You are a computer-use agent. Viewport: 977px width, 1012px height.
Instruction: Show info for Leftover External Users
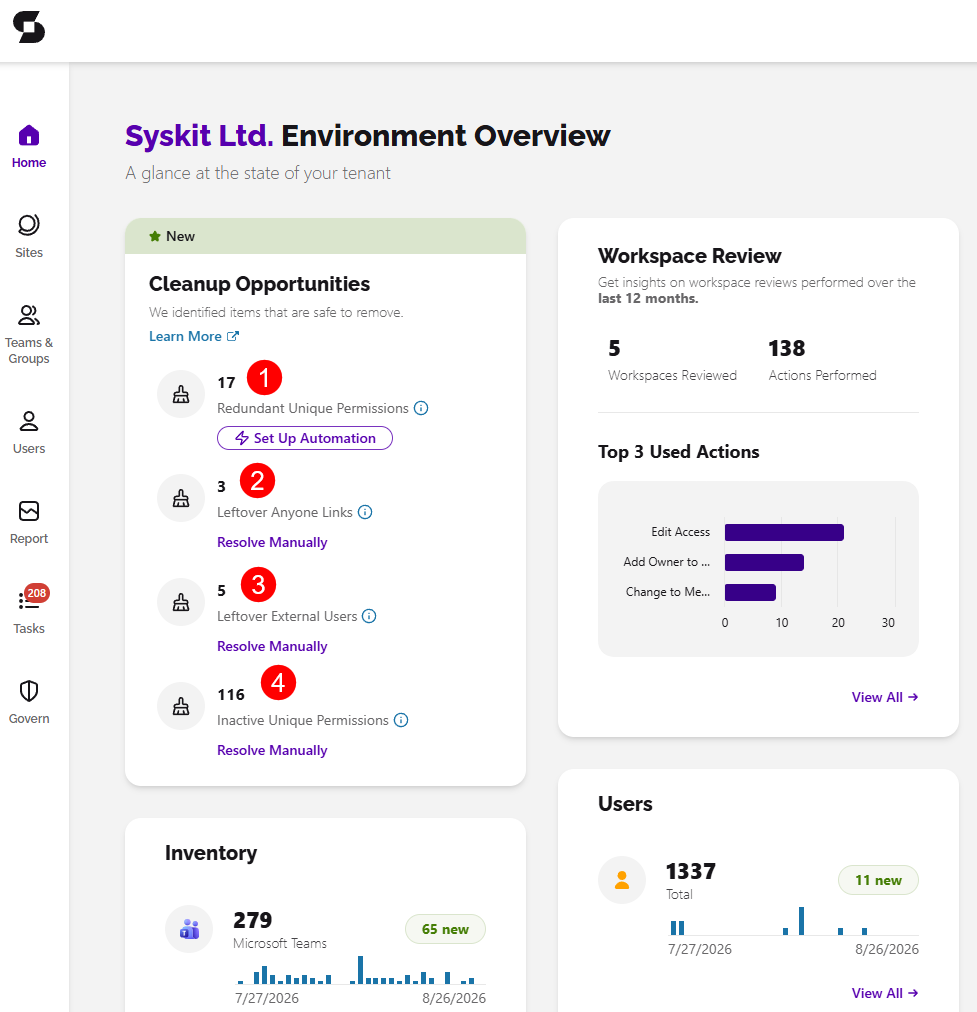[x=369, y=616]
